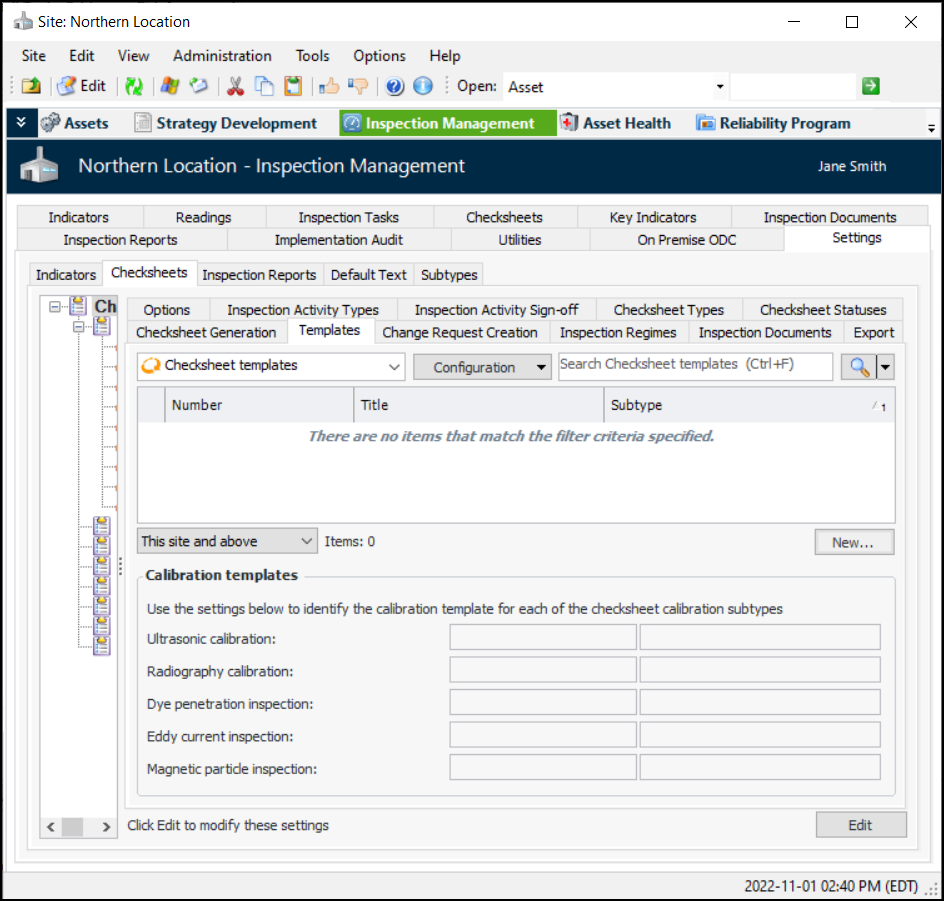
Task: Click the Search Checksheet templates field
Action: point(695,366)
